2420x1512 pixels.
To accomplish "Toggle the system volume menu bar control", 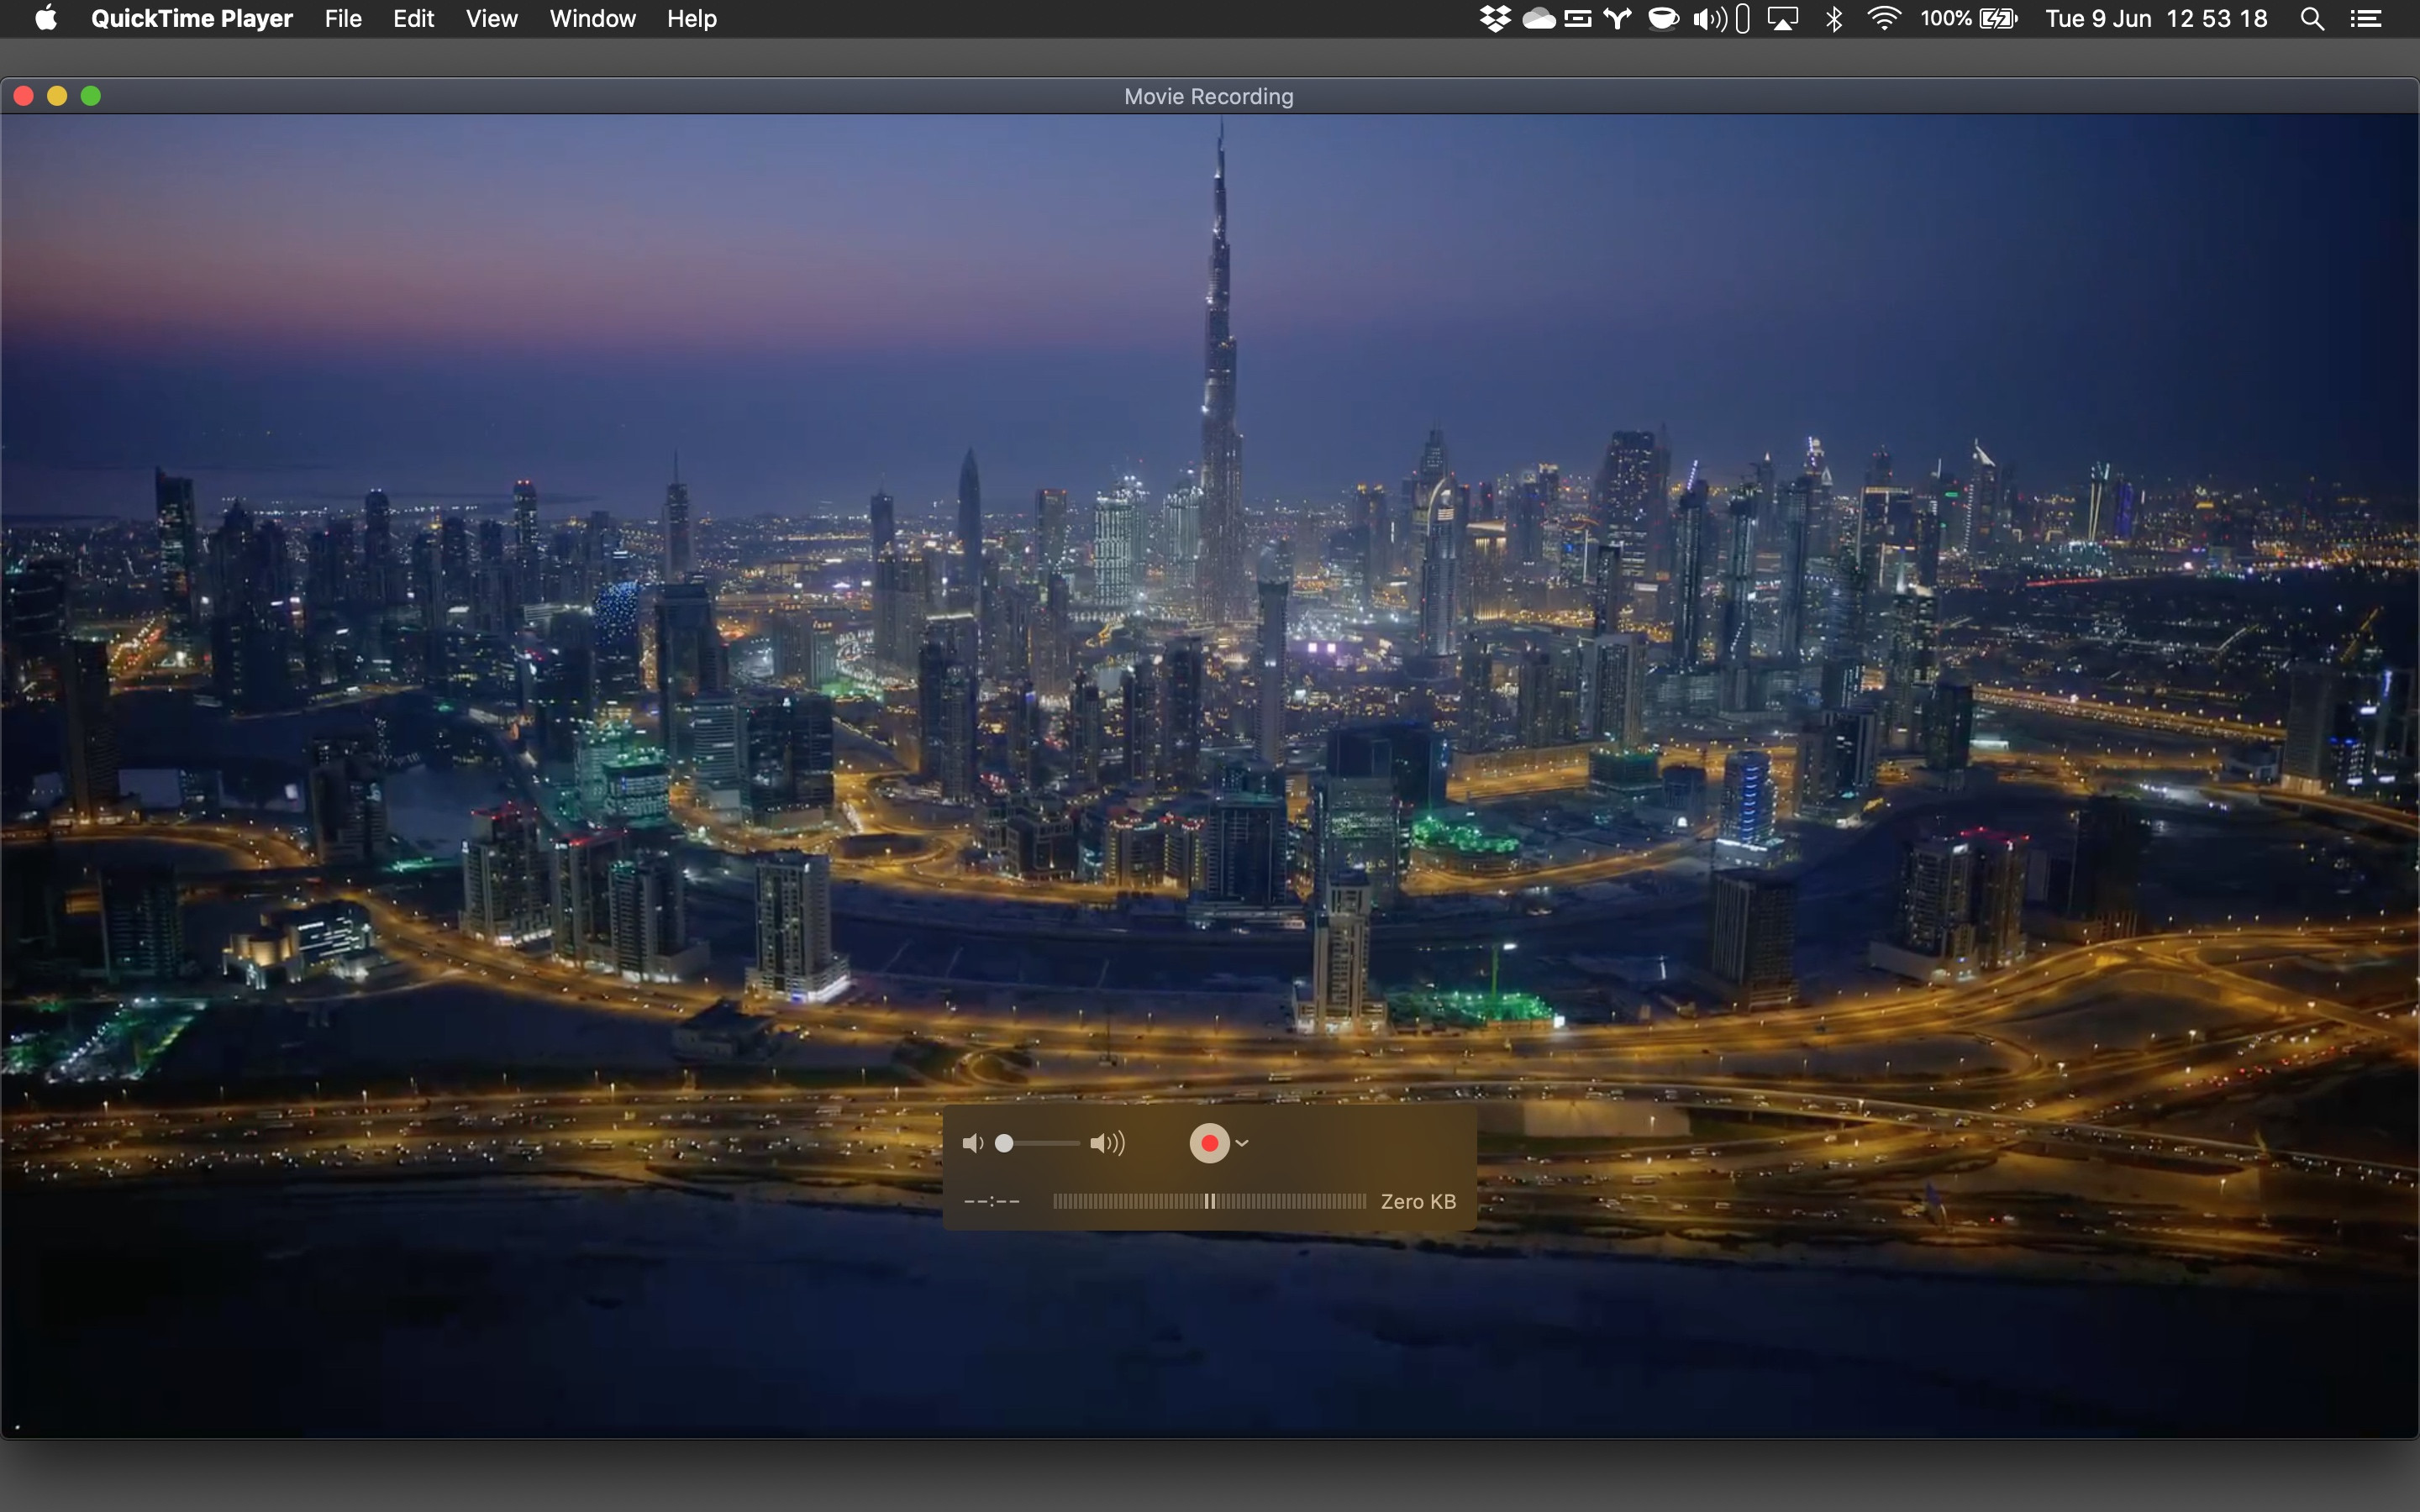I will [x=1709, y=18].
